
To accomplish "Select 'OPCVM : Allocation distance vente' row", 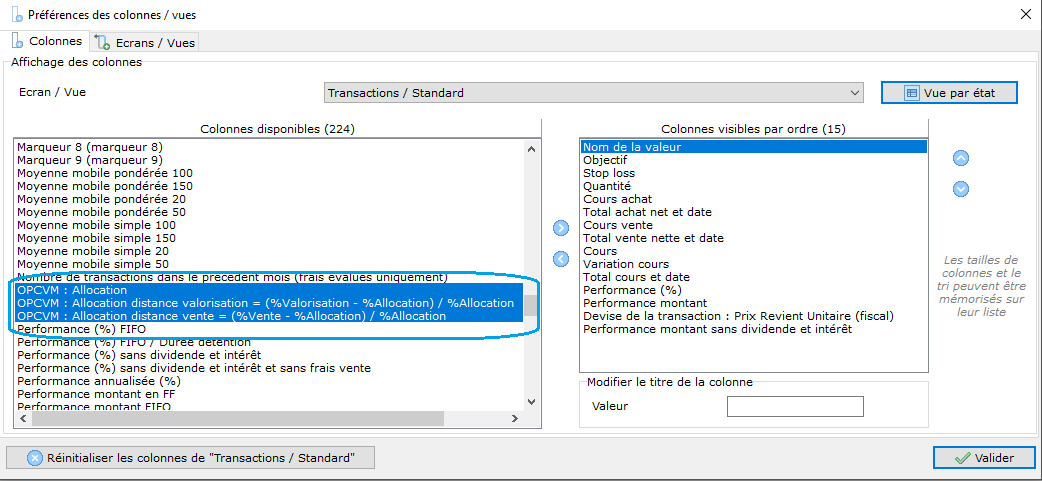I will coord(269,316).
